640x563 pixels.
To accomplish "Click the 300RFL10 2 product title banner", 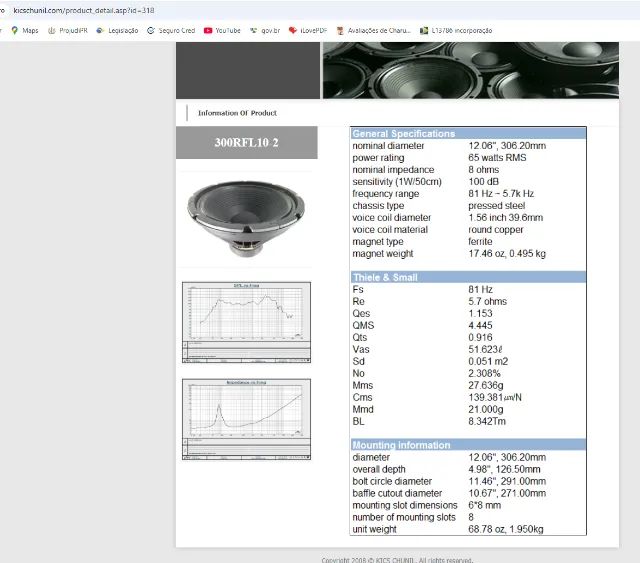I will (247, 142).
